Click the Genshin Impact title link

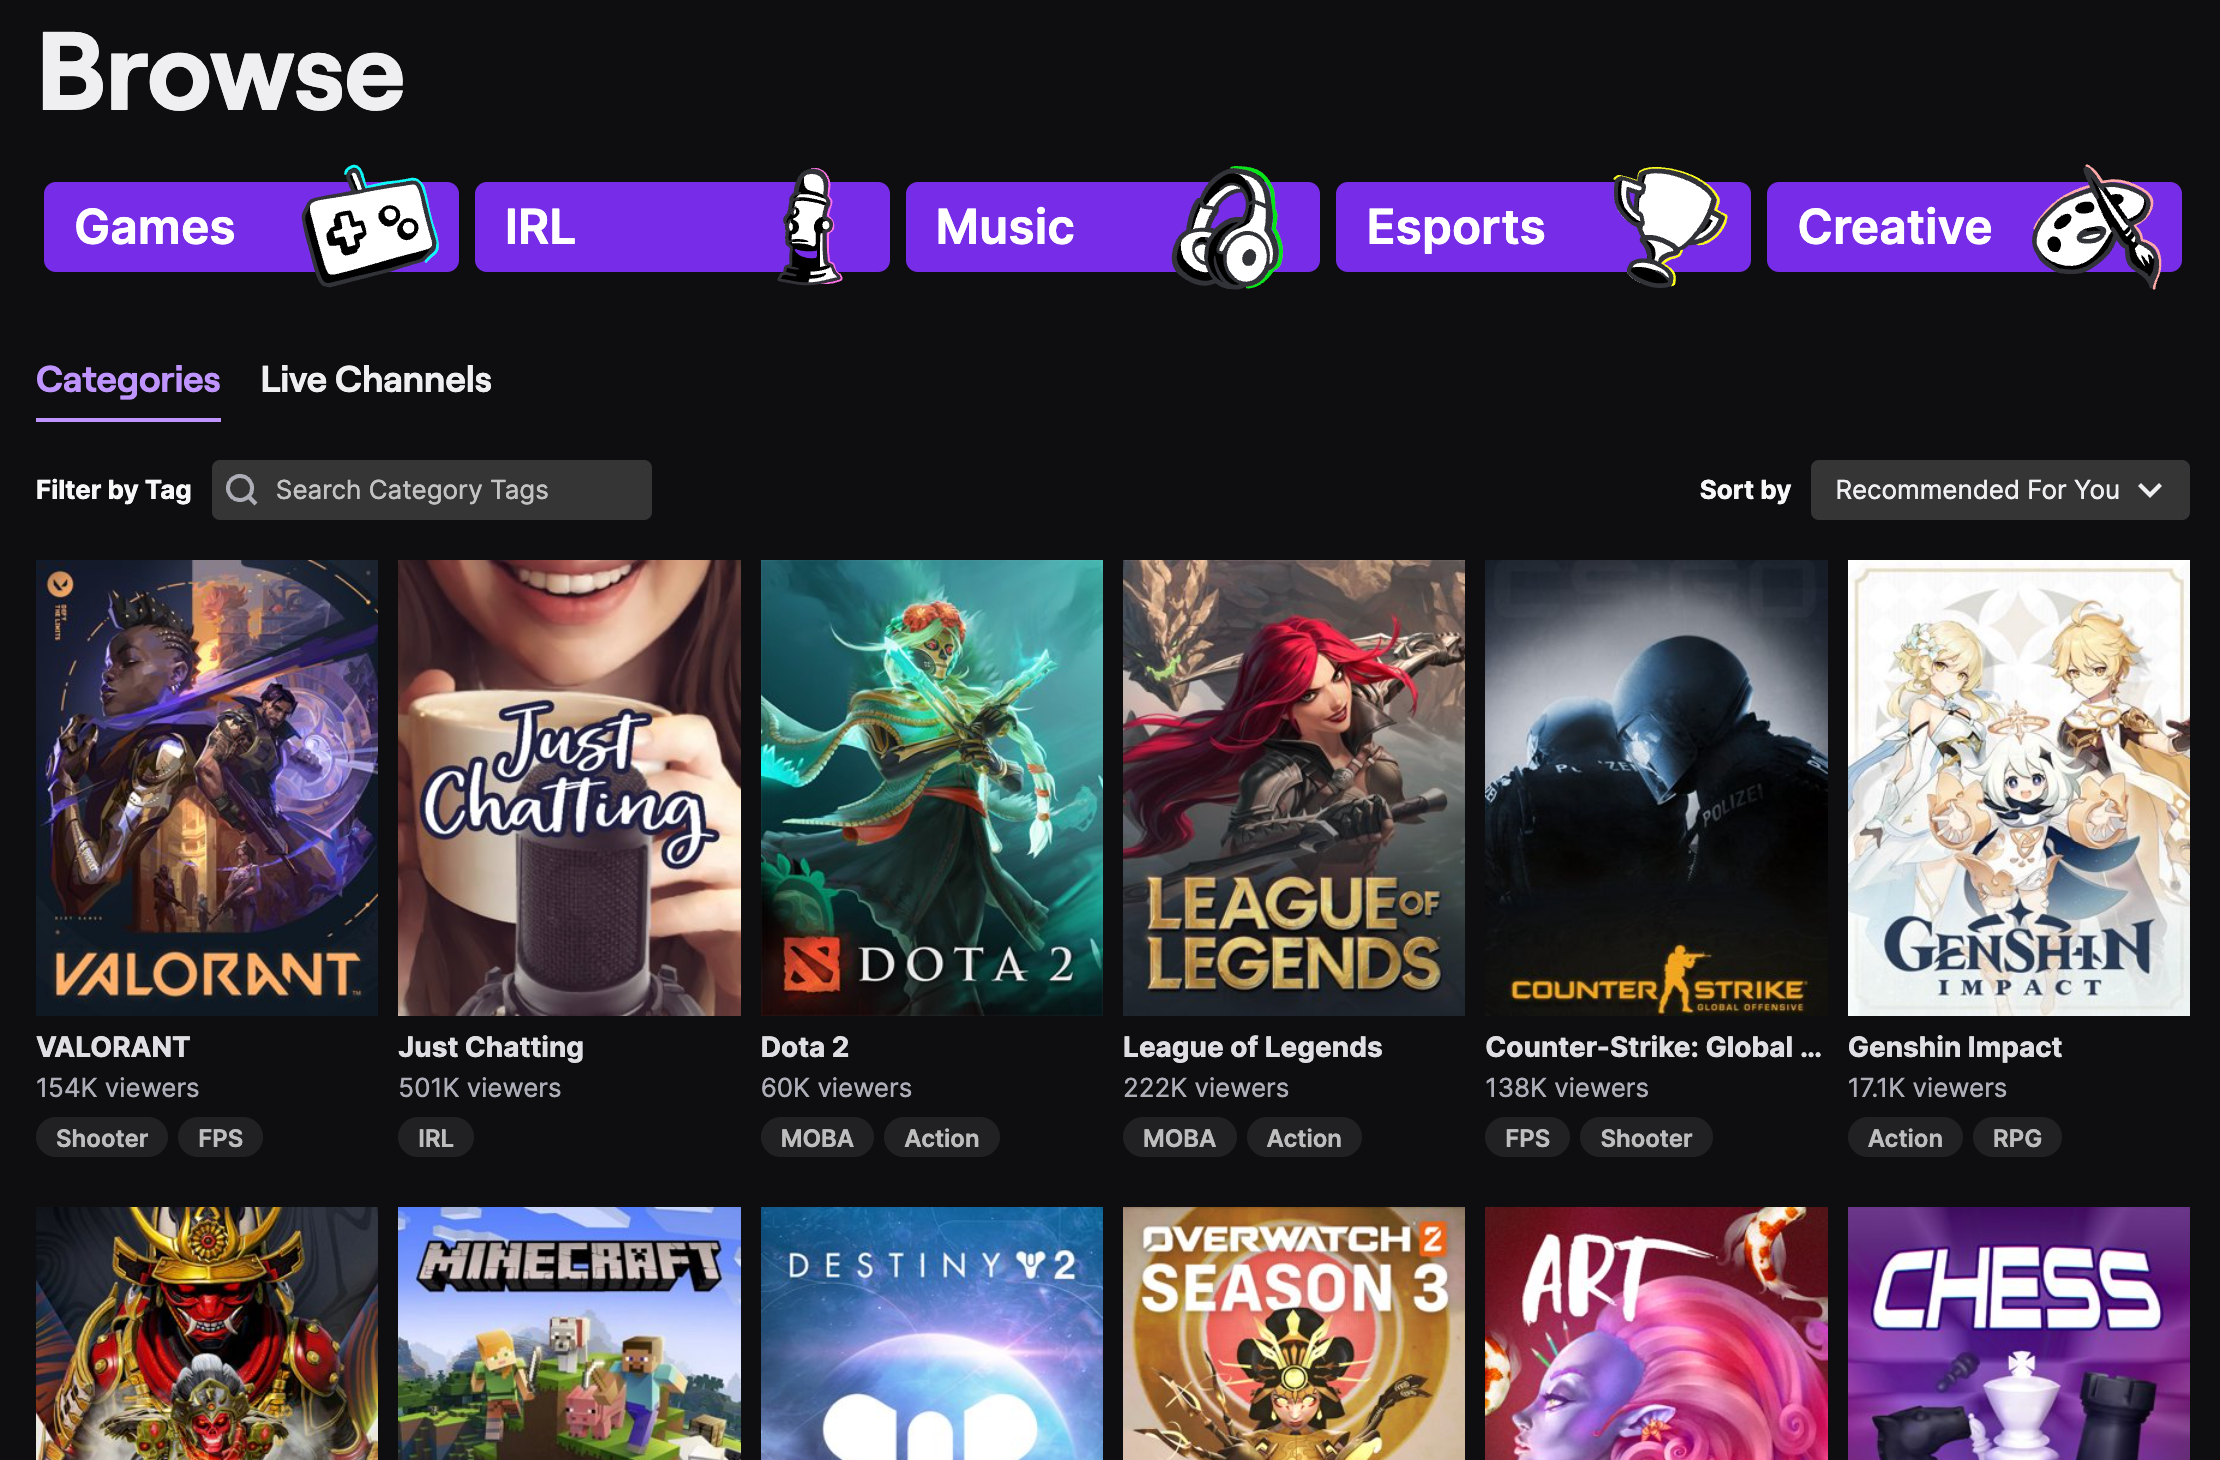1955,1047
